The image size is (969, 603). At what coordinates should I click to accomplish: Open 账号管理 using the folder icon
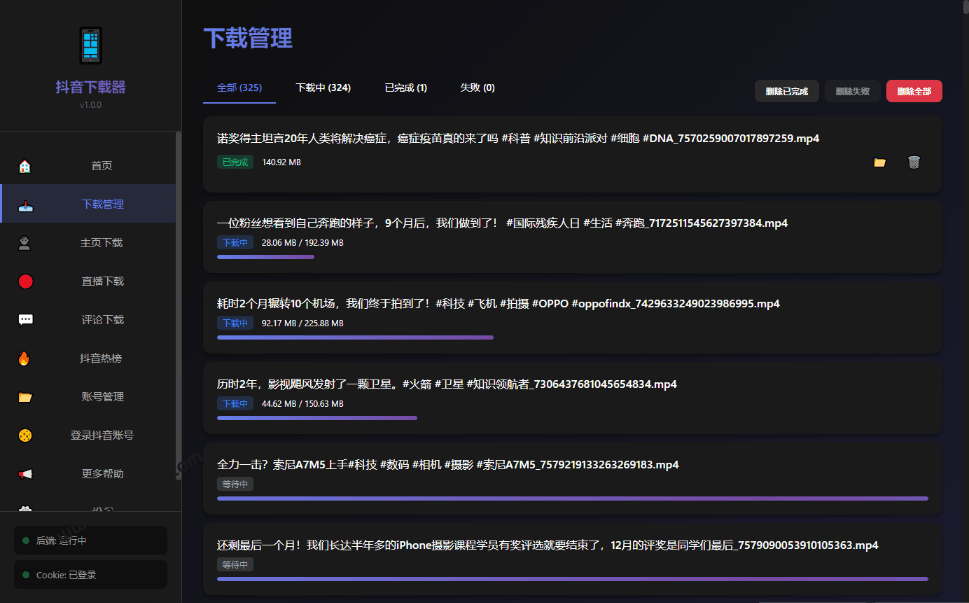tap(25, 396)
